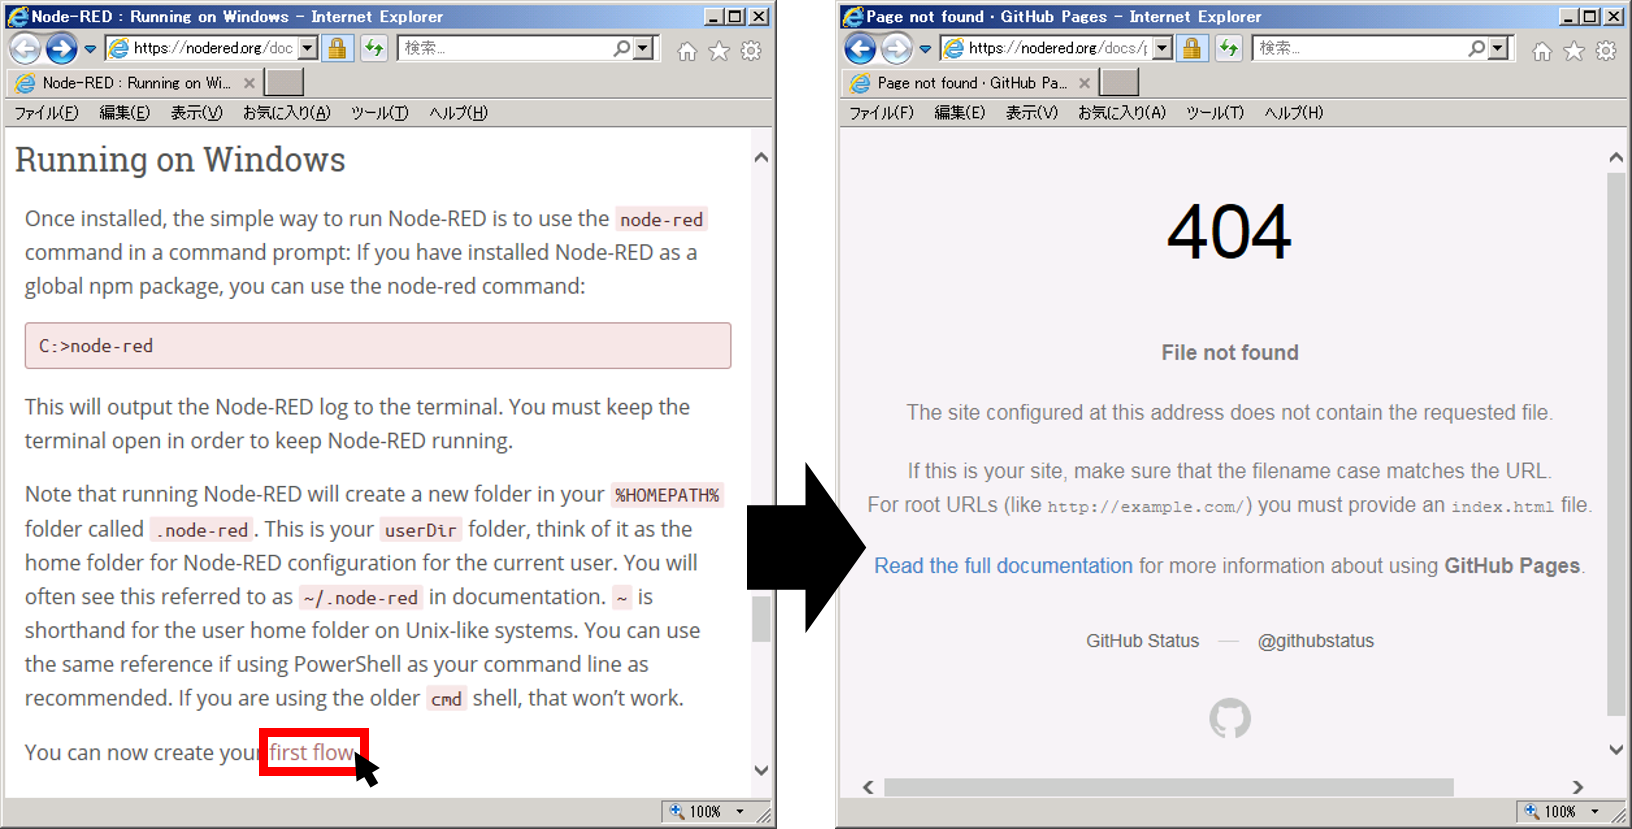Click the scroll right arrow in the 404 window
Image resolution: width=1632 pixels, height=829 pixels.
point(1577,787)
